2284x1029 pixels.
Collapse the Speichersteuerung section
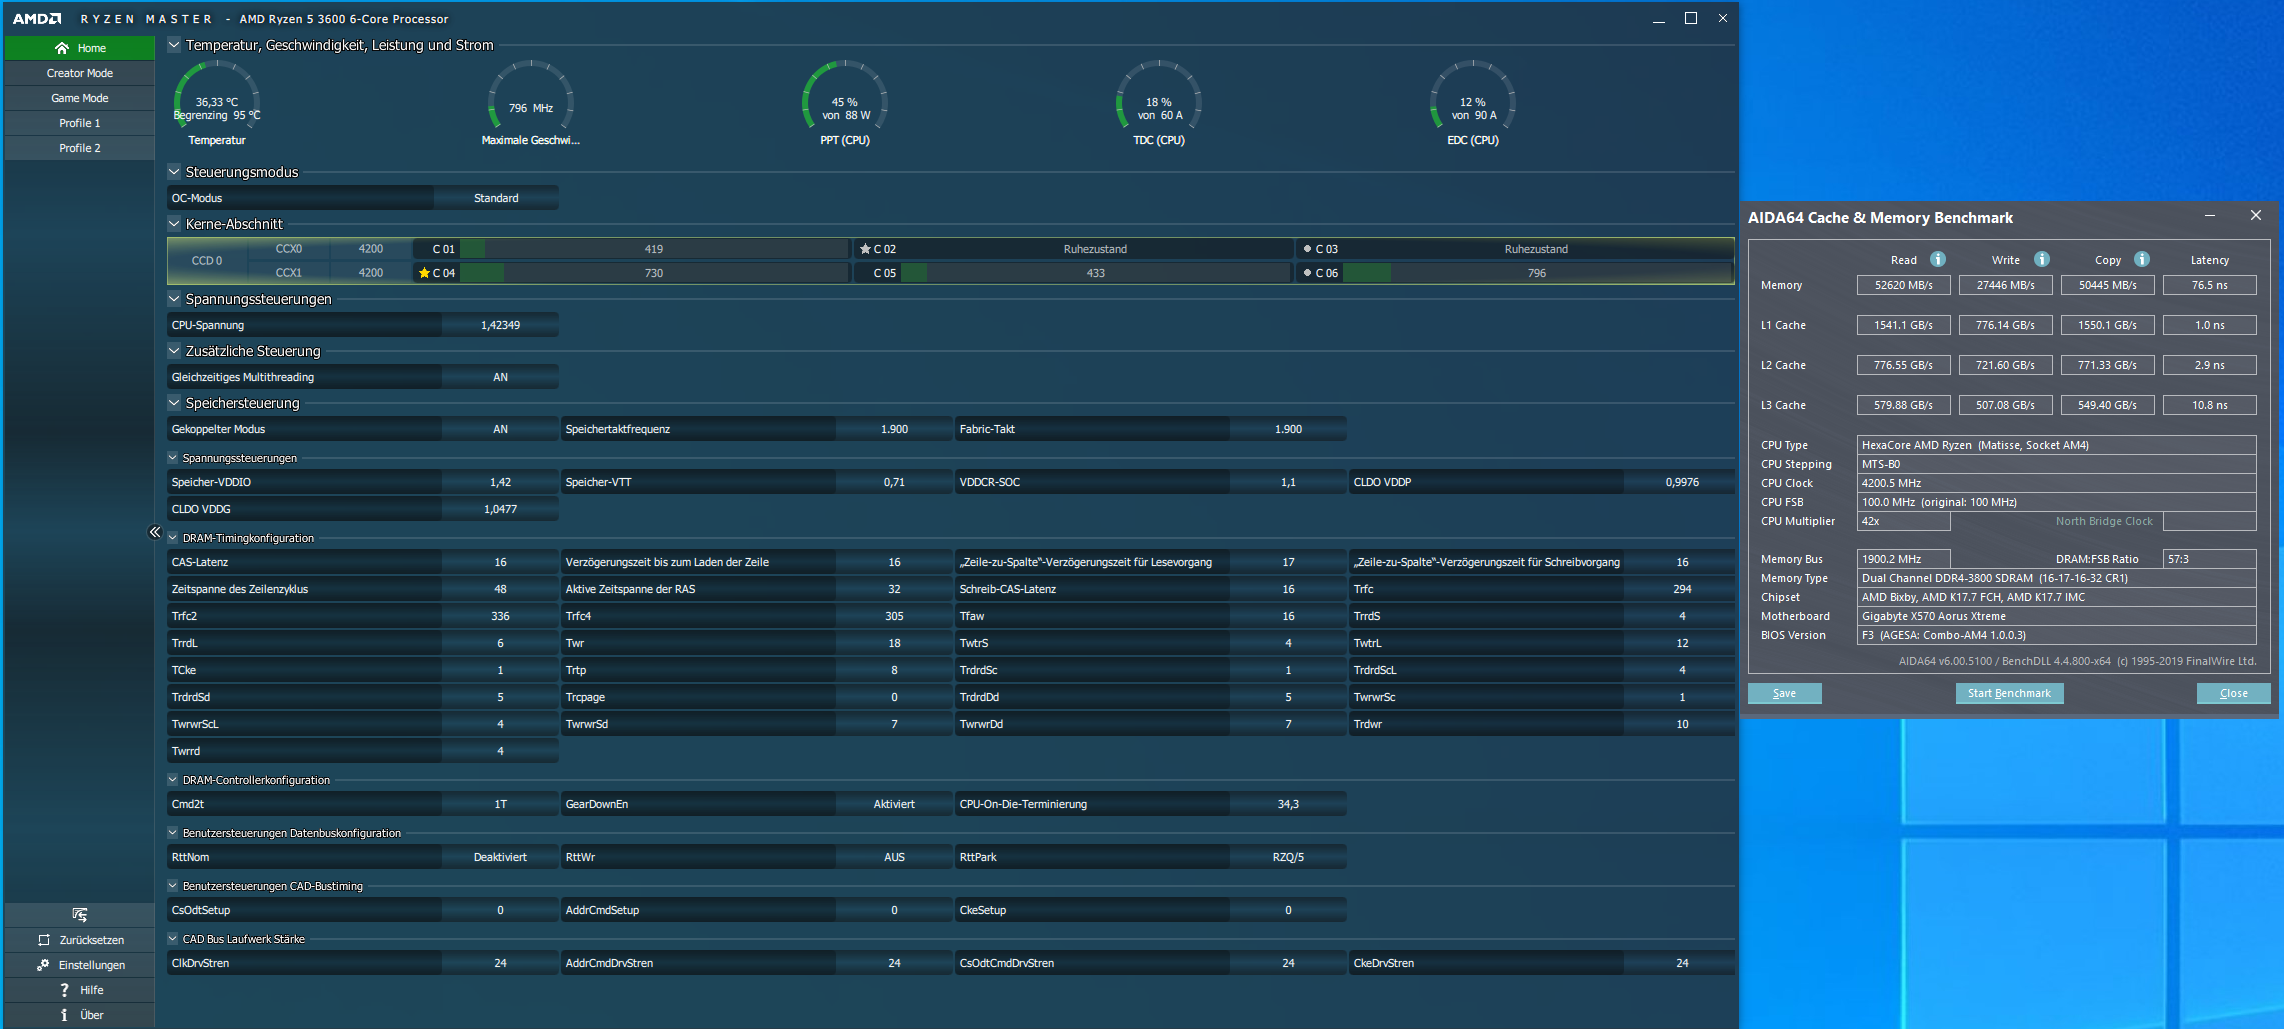174,403
